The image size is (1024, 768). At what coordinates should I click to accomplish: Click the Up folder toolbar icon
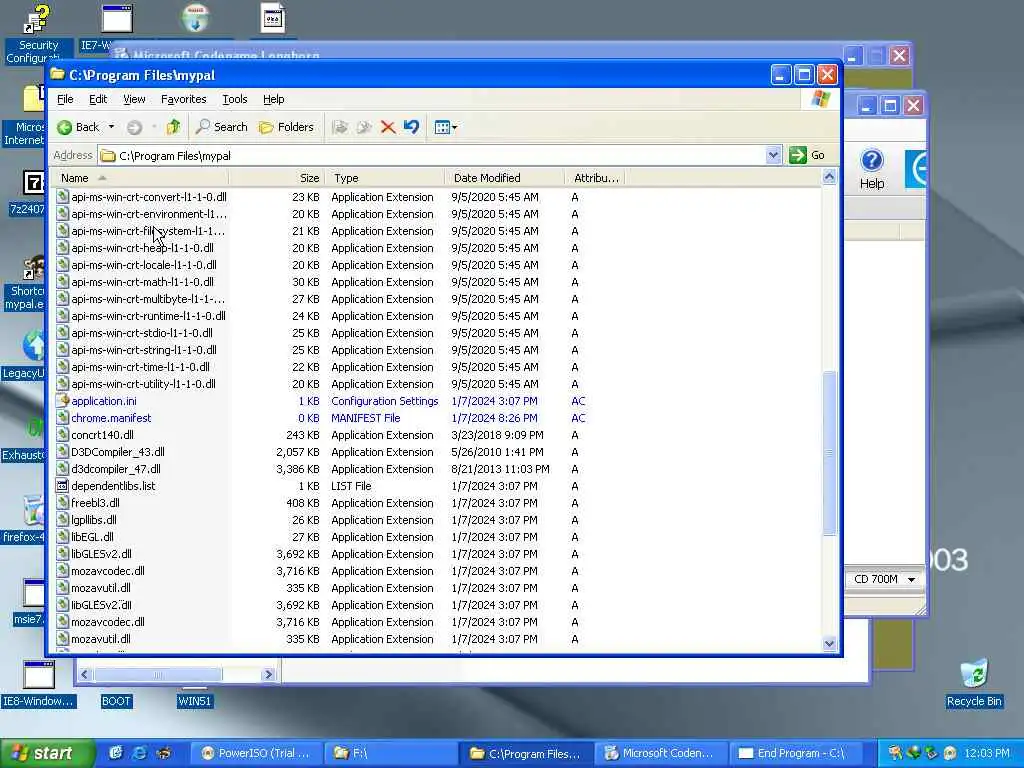pyautogui.click(x=173, y=127)
